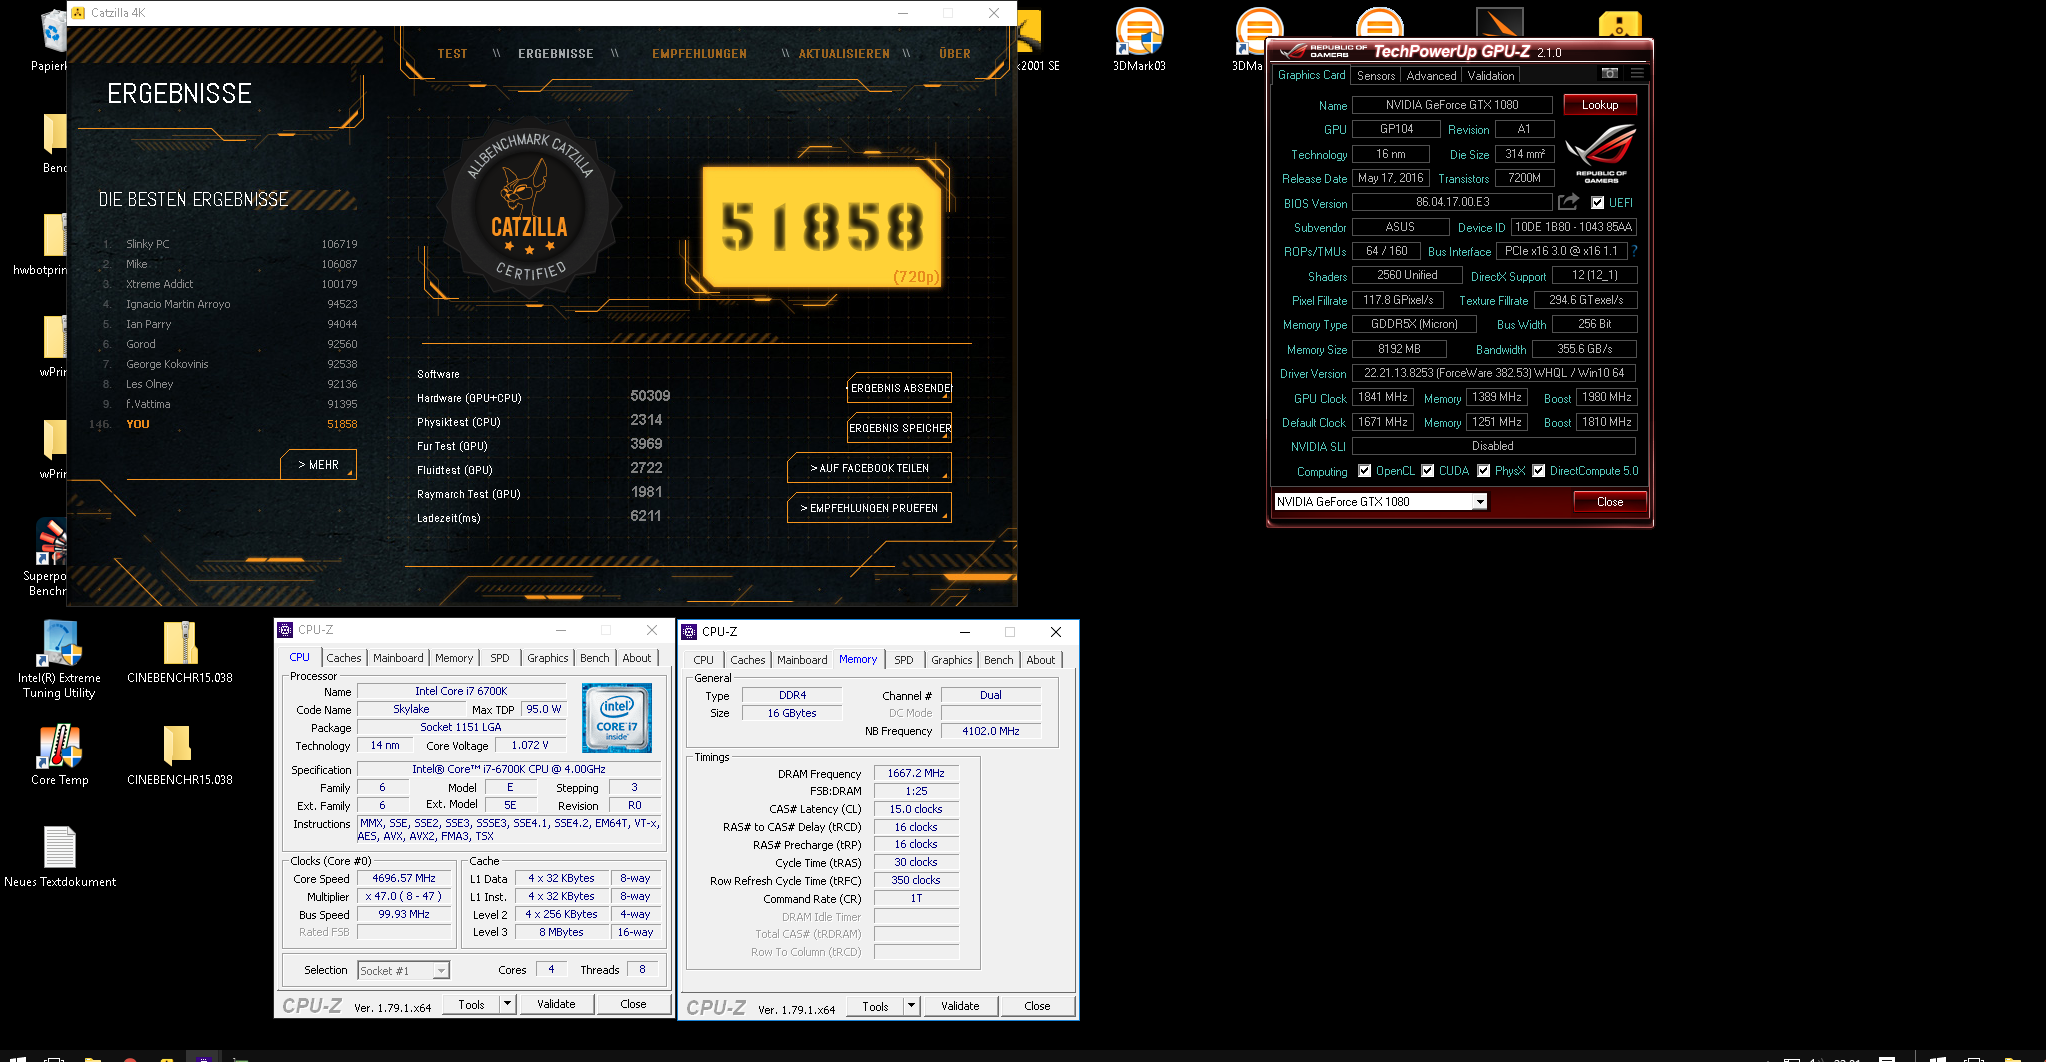Expand the GPU selection dropdown in GPU-Z
Screen dimensions: 2046x1062
coord(1480,502)
